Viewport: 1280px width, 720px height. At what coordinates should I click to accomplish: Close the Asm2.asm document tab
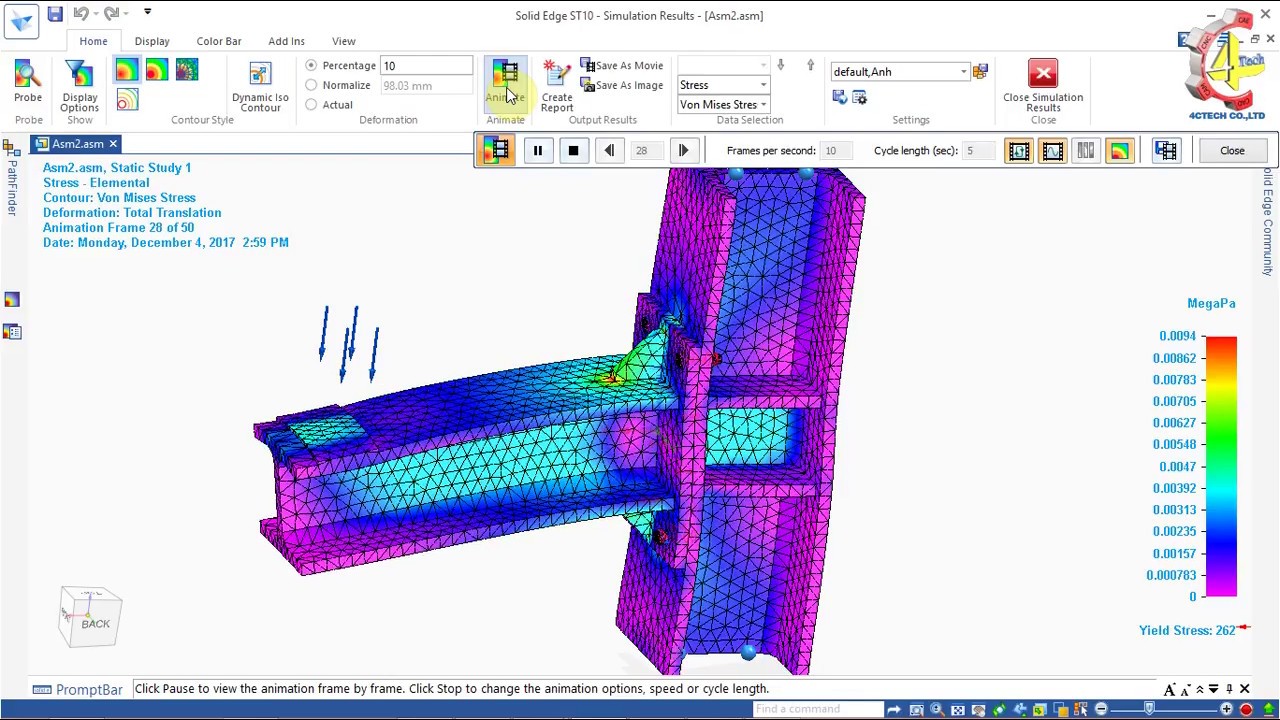[113, 144]
